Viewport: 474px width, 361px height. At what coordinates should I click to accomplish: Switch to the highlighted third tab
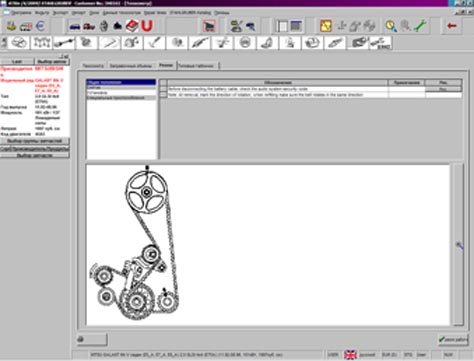click(x=166, y=65)
